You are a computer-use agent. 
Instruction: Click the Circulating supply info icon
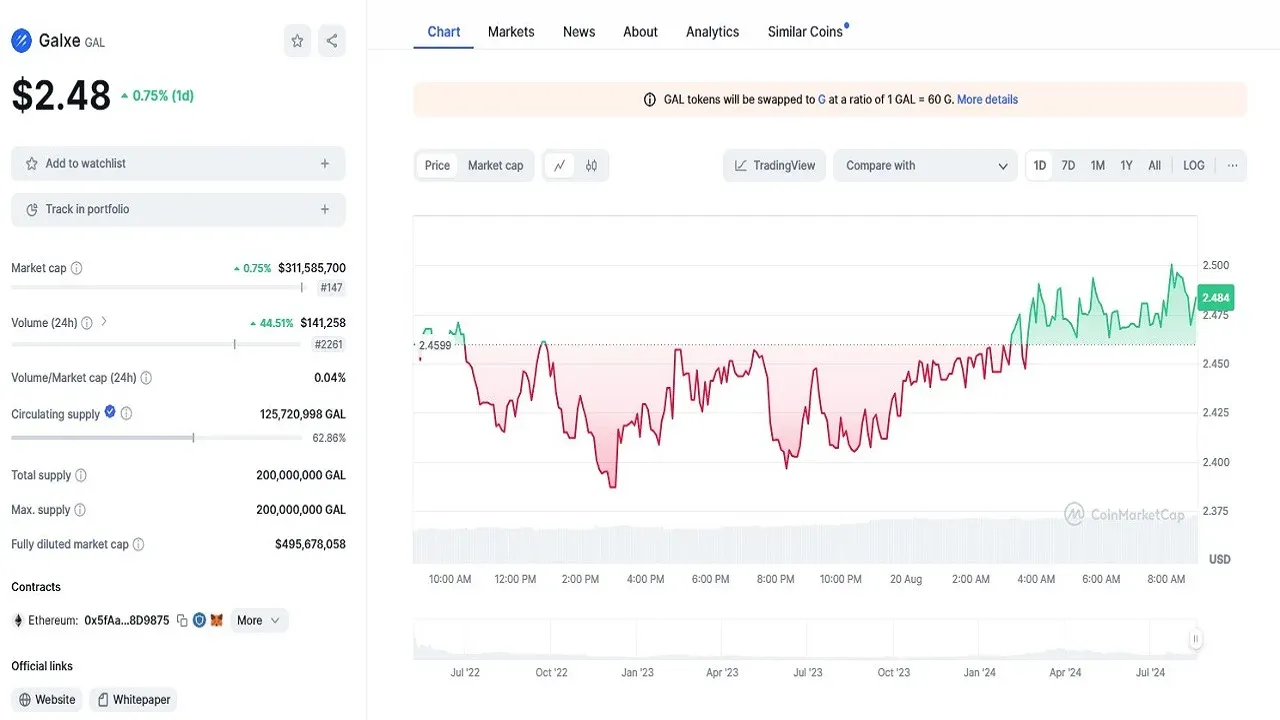(126, 414)
